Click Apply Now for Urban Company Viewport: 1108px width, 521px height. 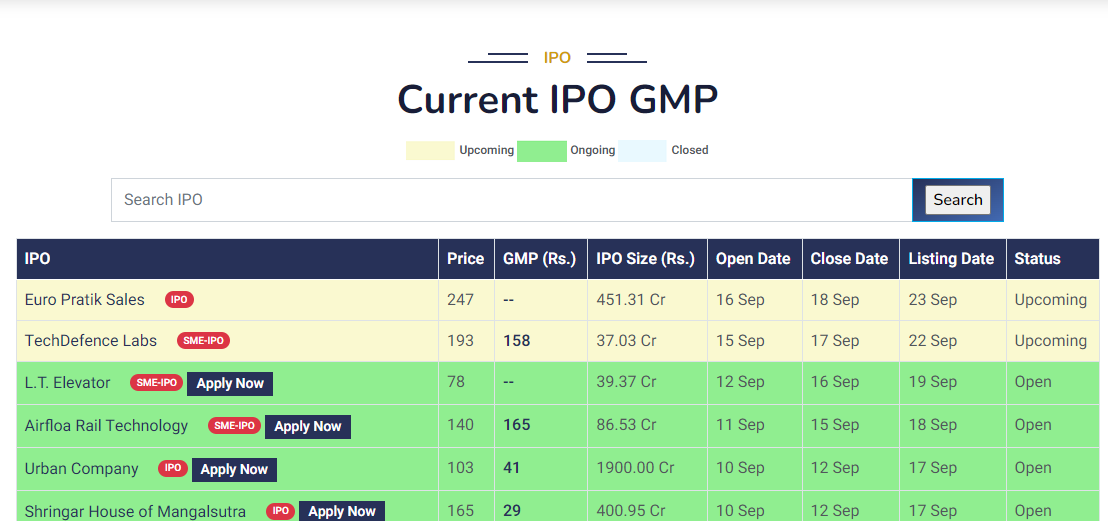pyautogui.click(x=234, y=469)
